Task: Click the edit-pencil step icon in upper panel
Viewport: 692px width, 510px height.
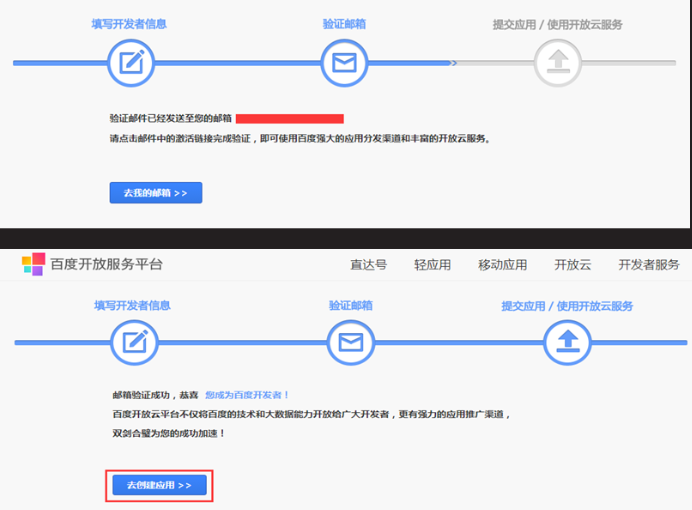Action: [131, 63]
